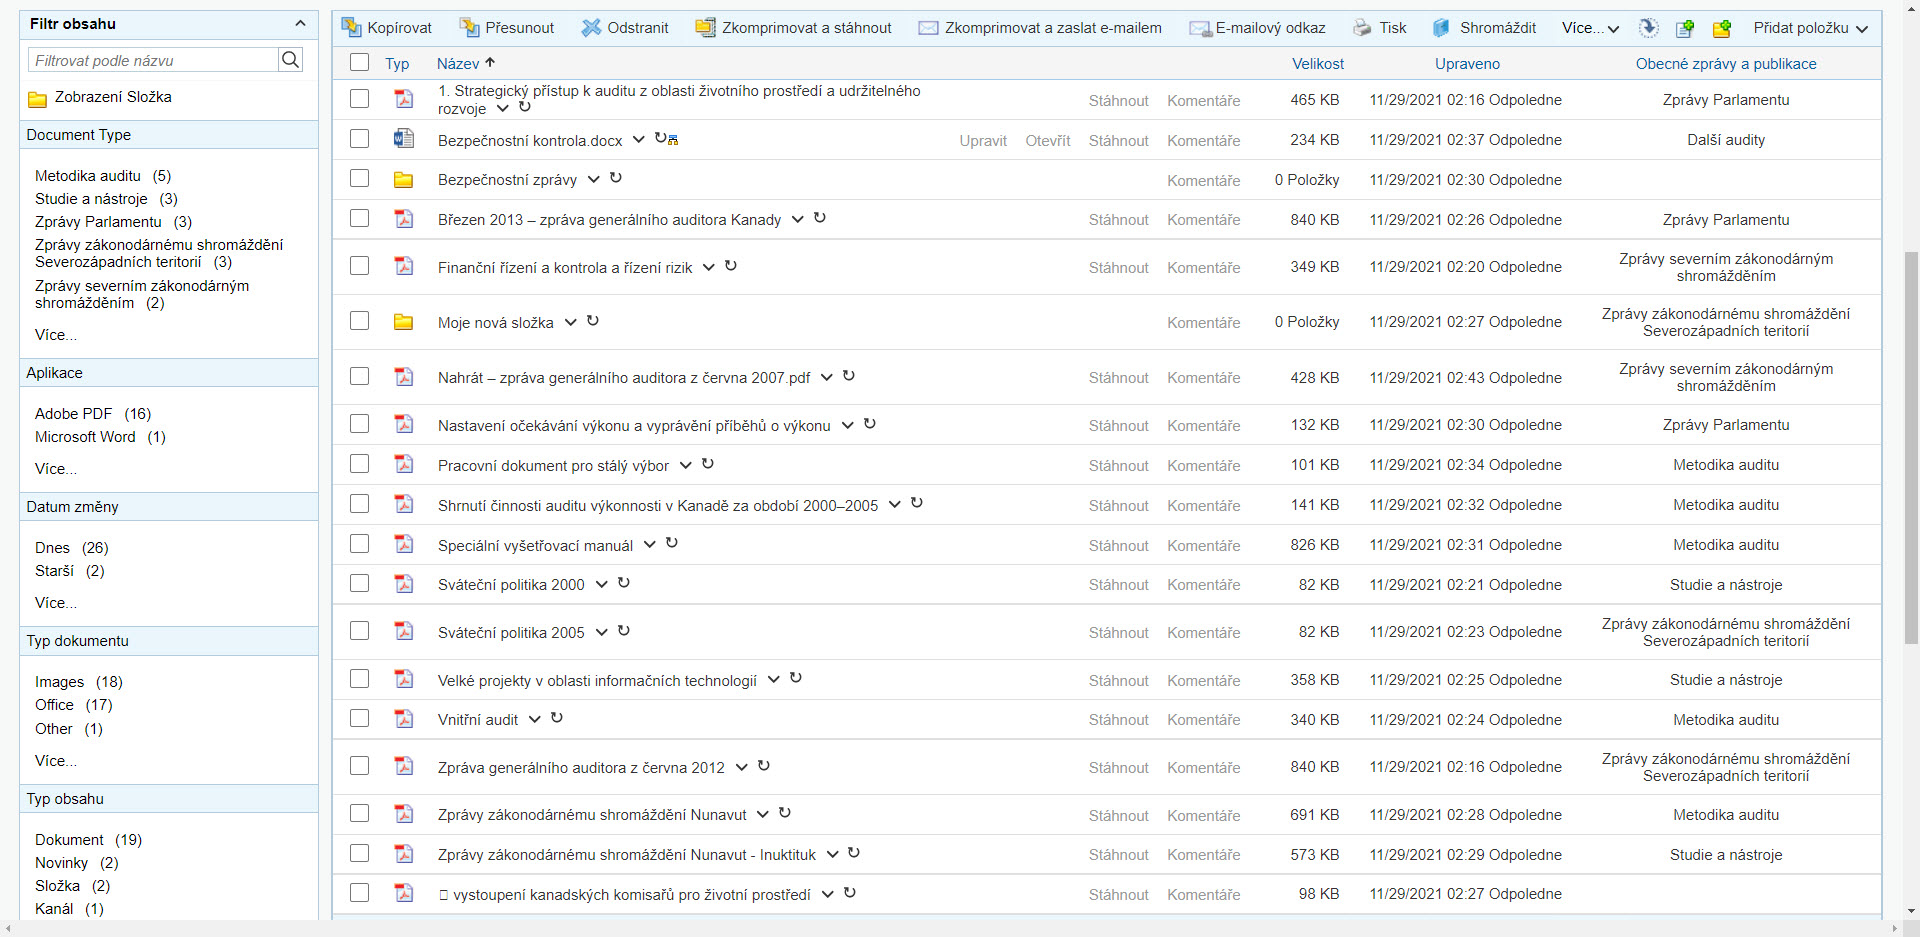Filter by Metodika auditu document type
1920x937 pixels.
point(88,176)
